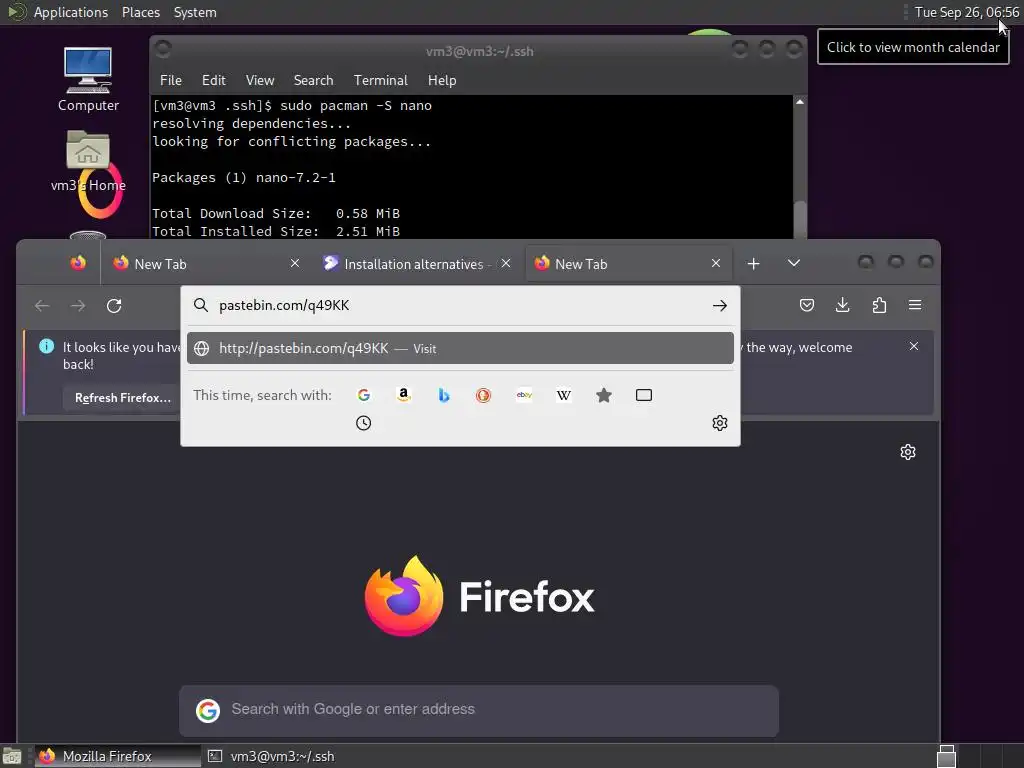This screenshot has width=1024, height=768.
Task: Click 'Total Download Size' terminal line
Action: click(276, 214)
